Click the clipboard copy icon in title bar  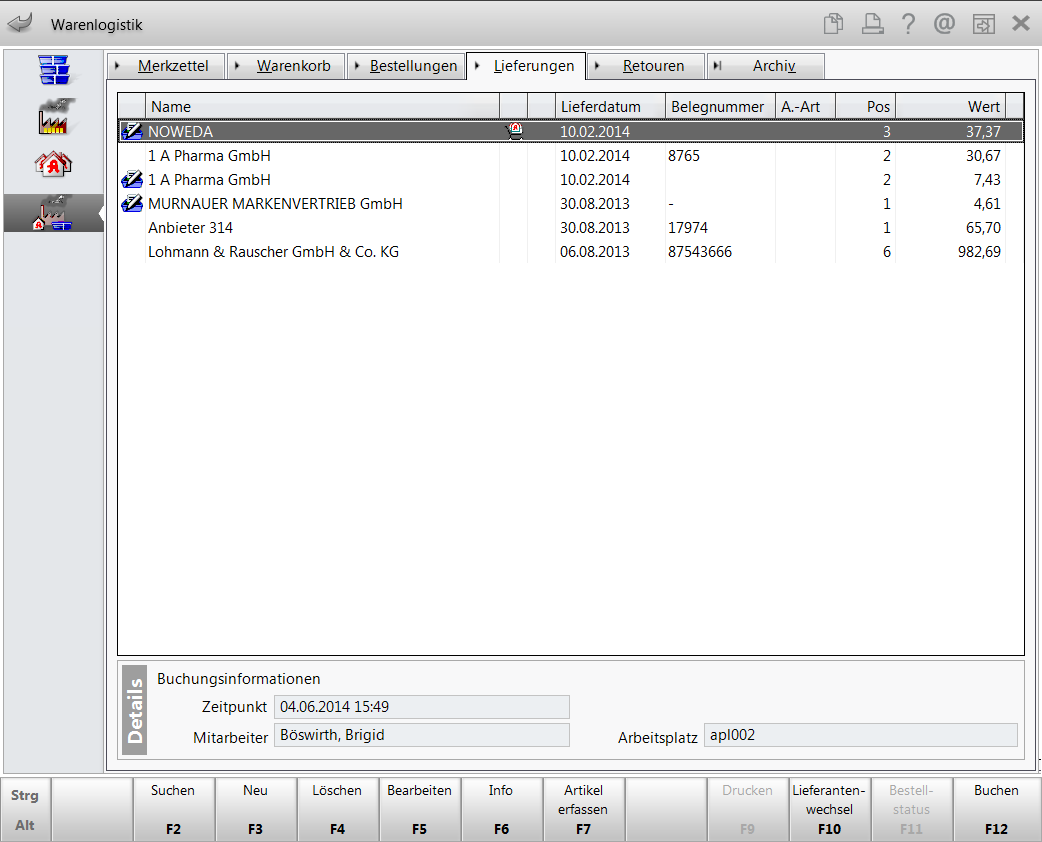tap(833, 24)
